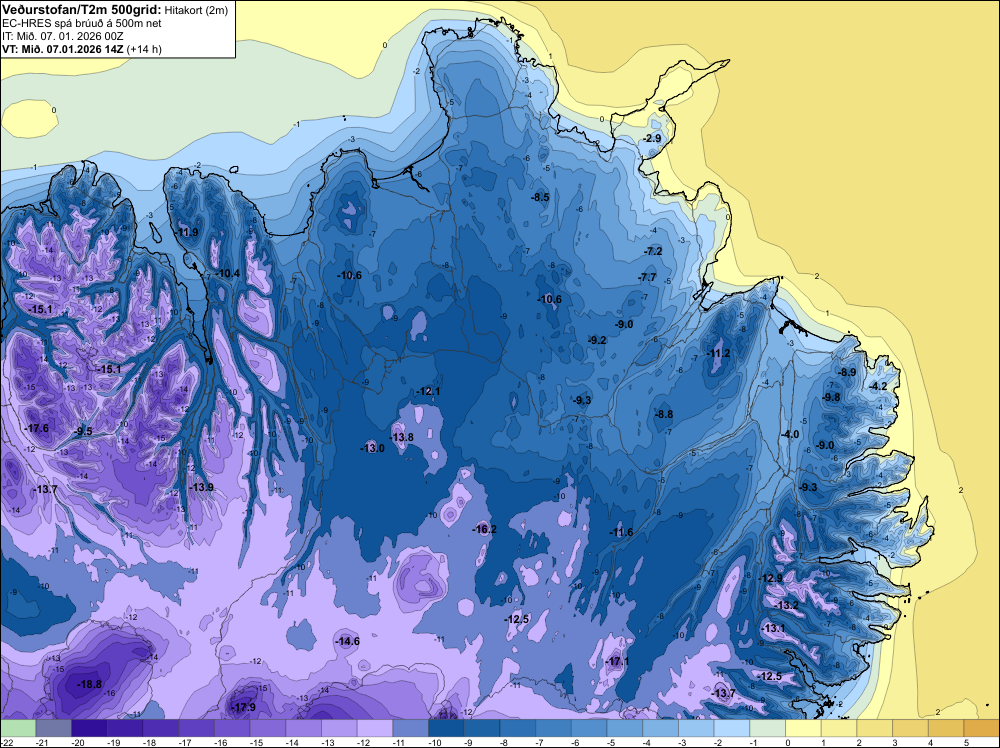Select the orange legend swatch labeled 5

[x=982, y=728]
